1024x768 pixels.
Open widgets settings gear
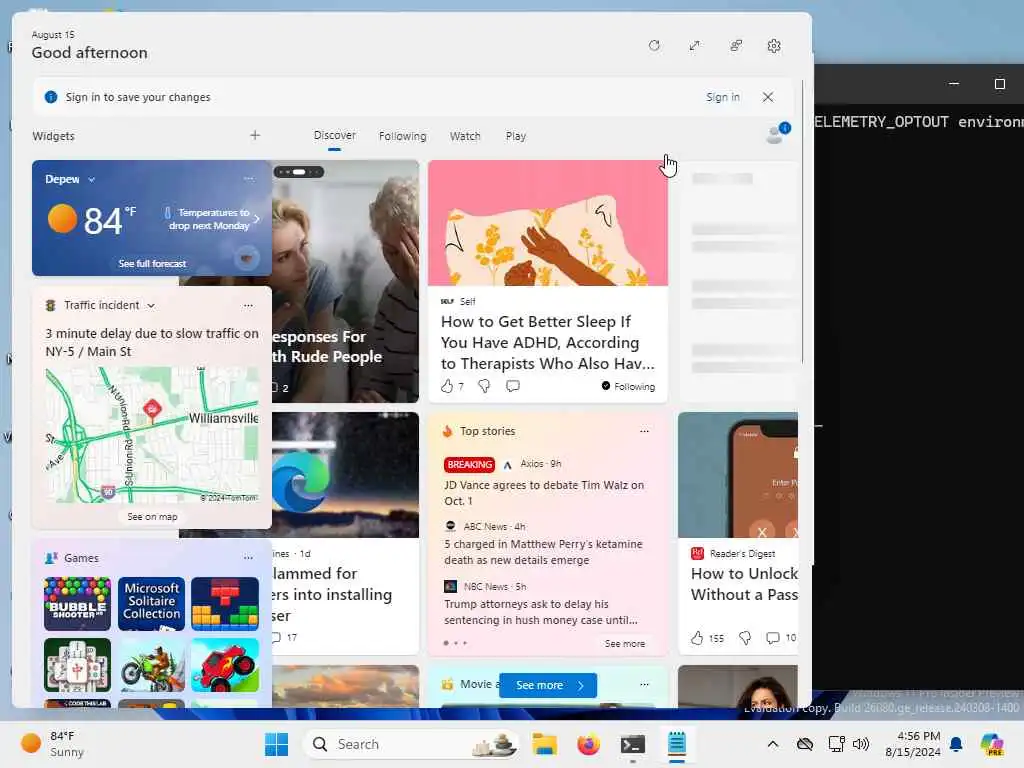(x=774, y=46)
